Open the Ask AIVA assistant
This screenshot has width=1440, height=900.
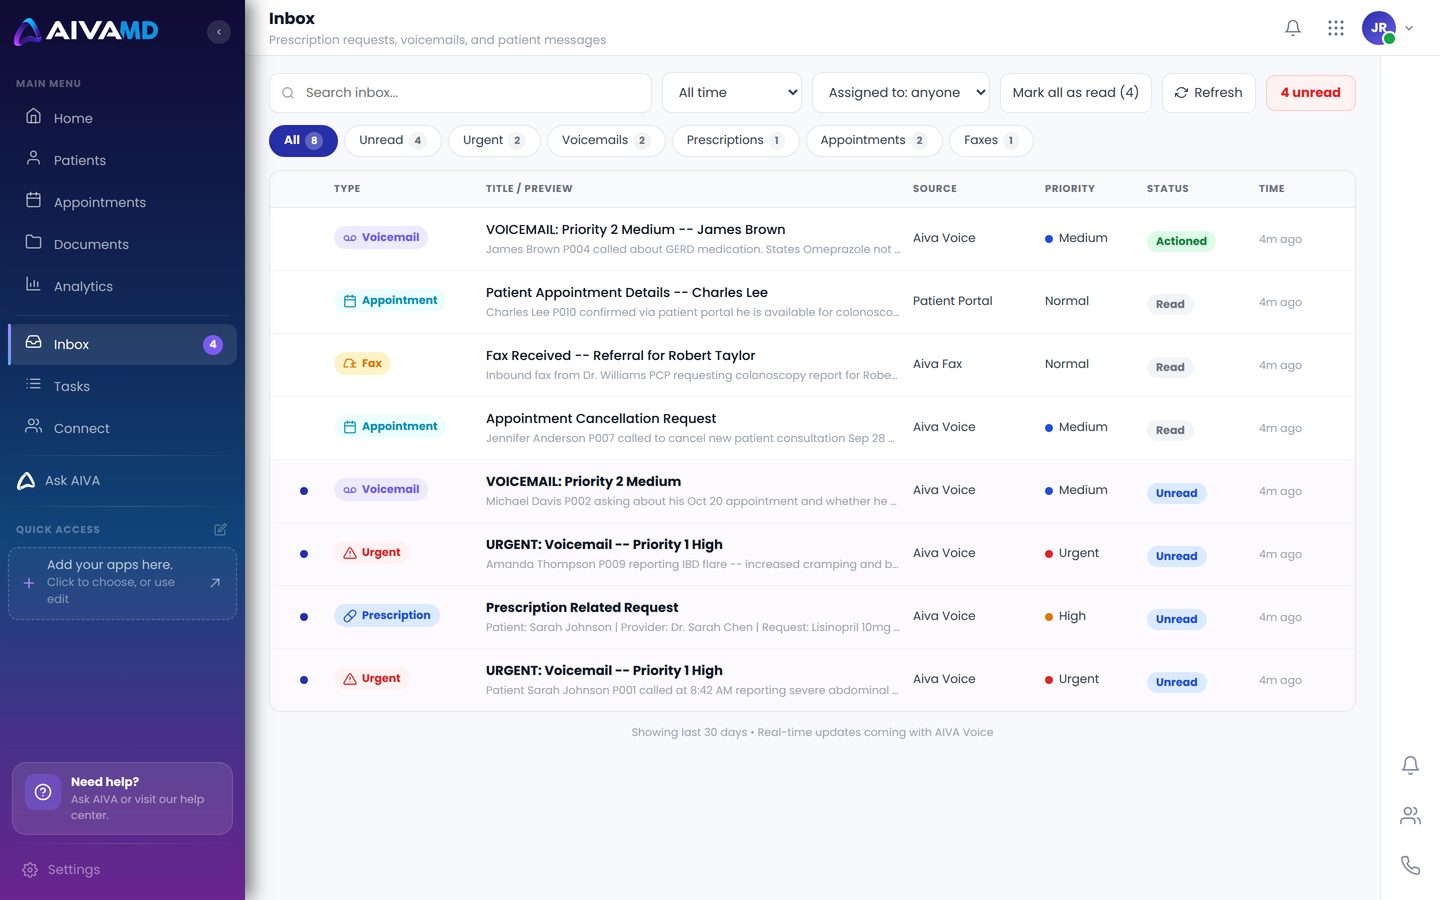tap(122, 481)
